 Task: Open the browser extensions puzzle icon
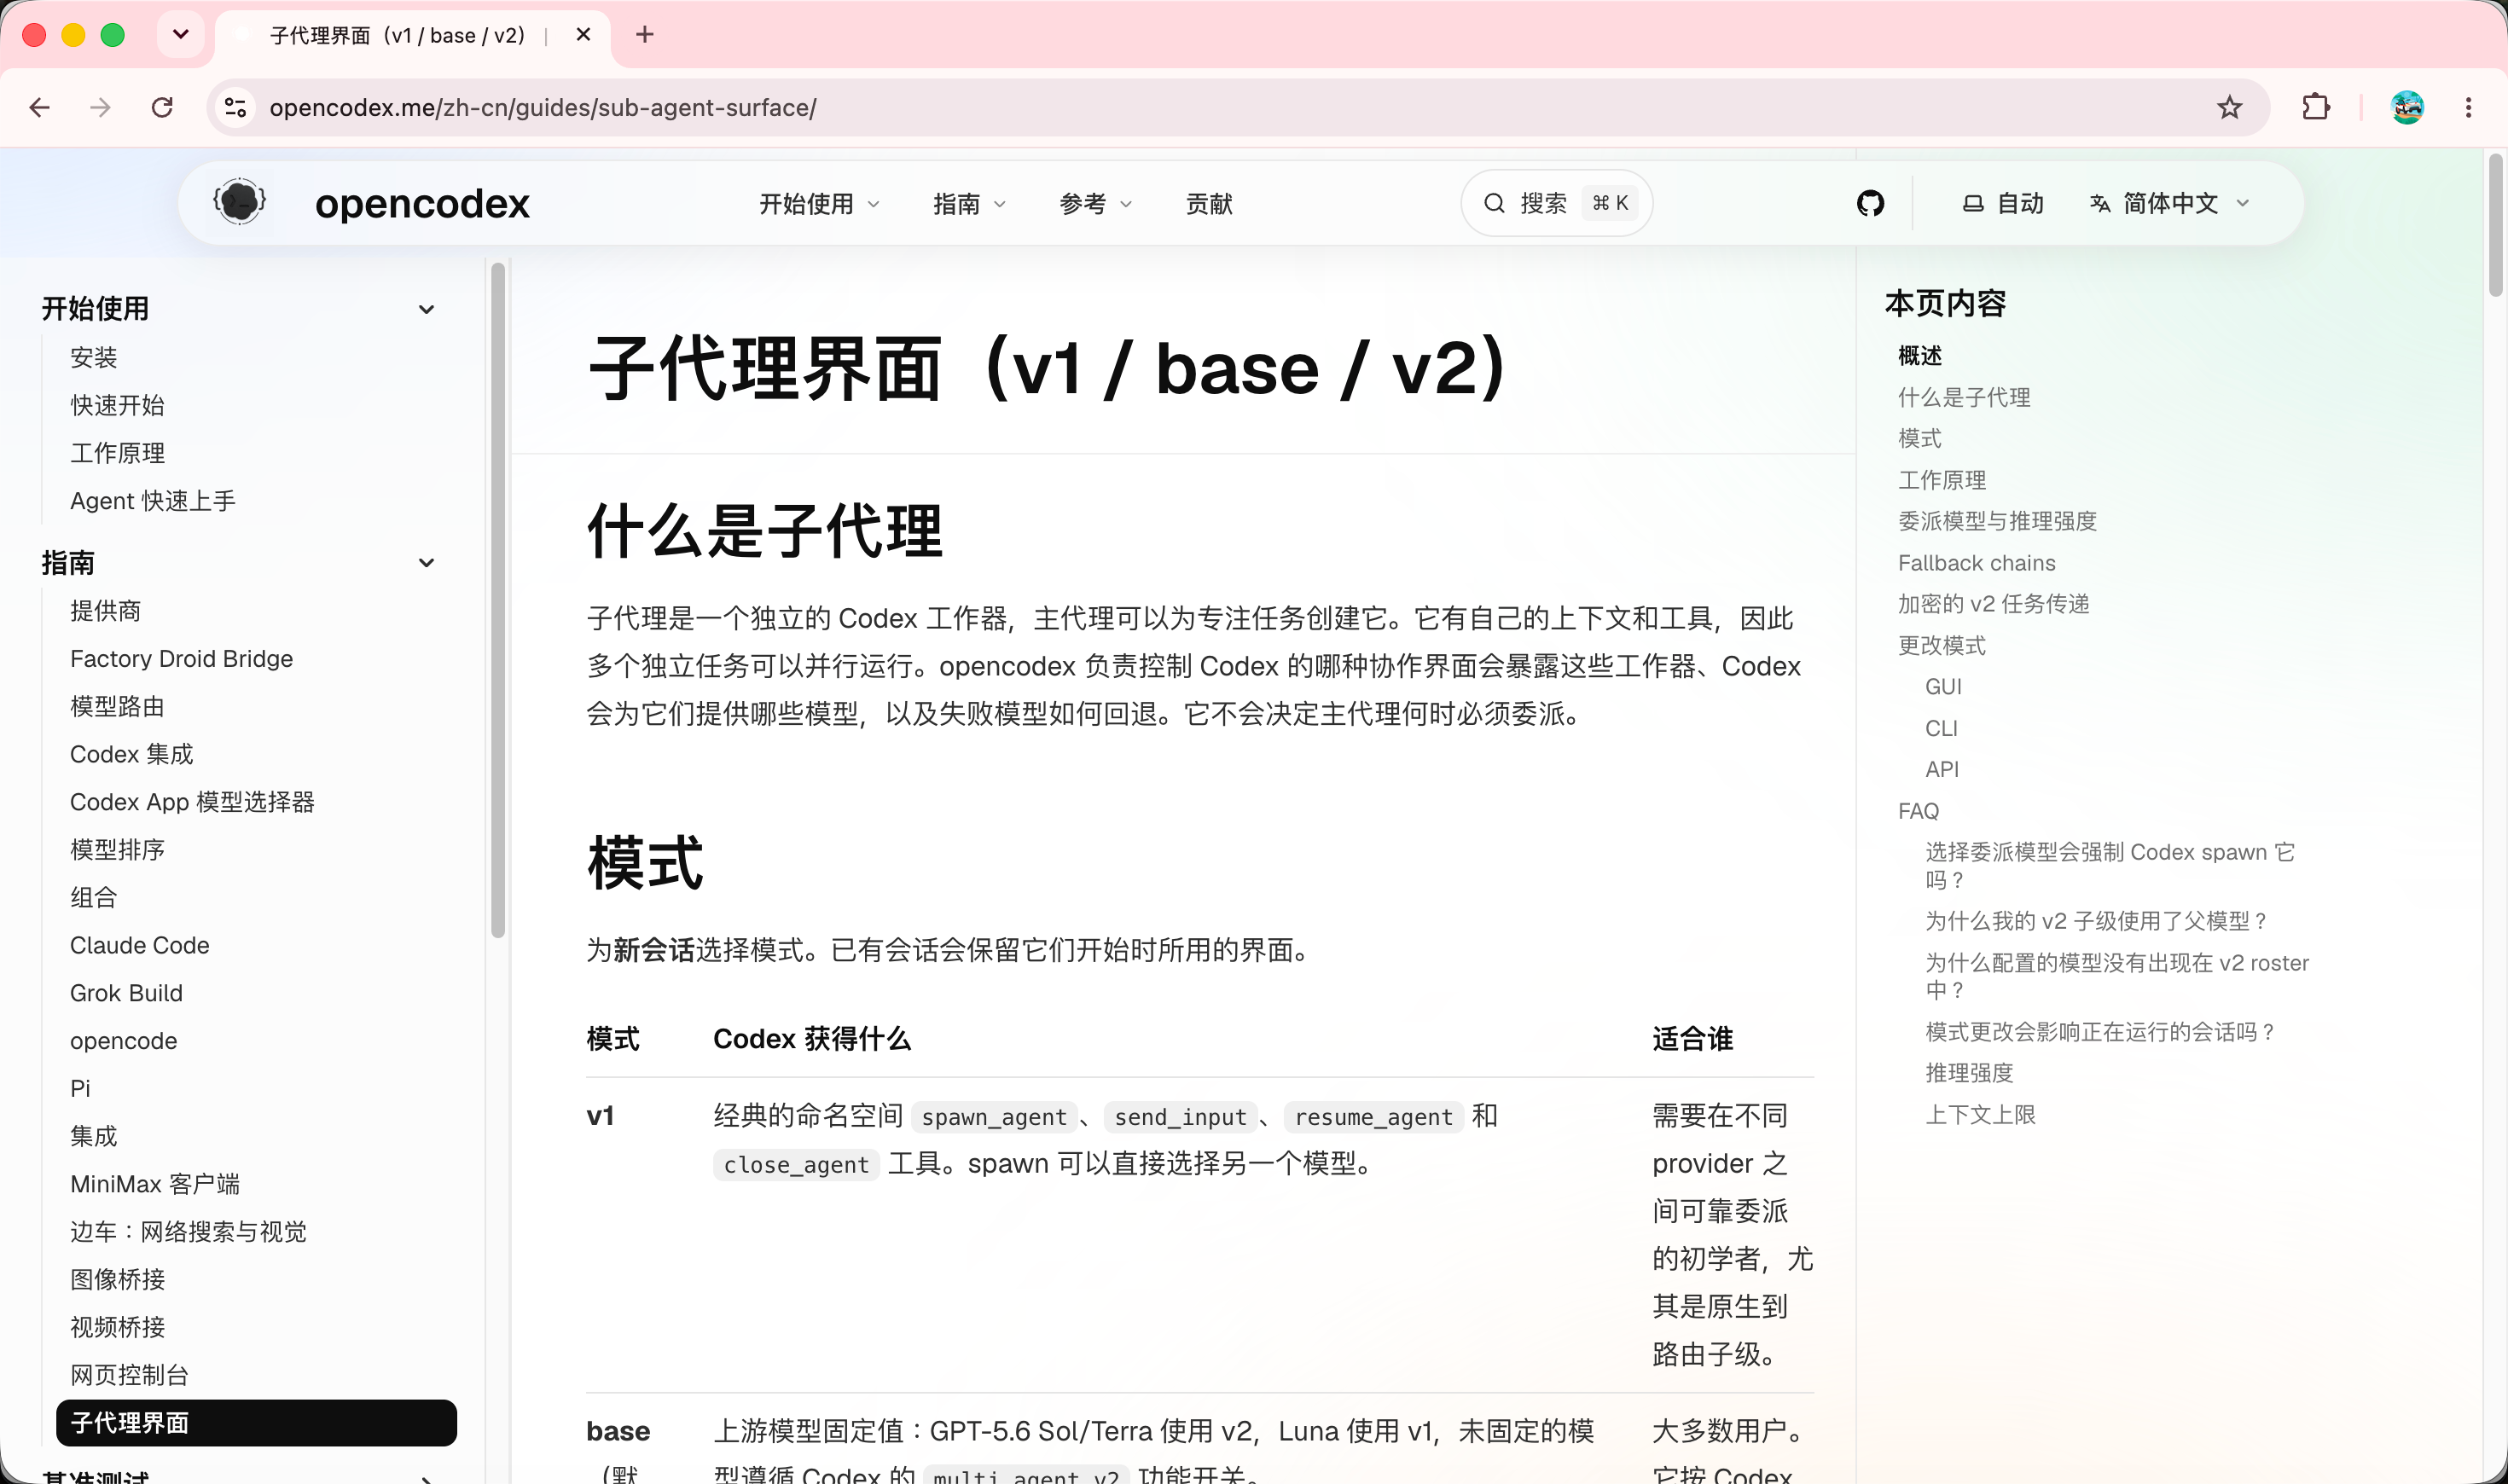coord(2316,108)
